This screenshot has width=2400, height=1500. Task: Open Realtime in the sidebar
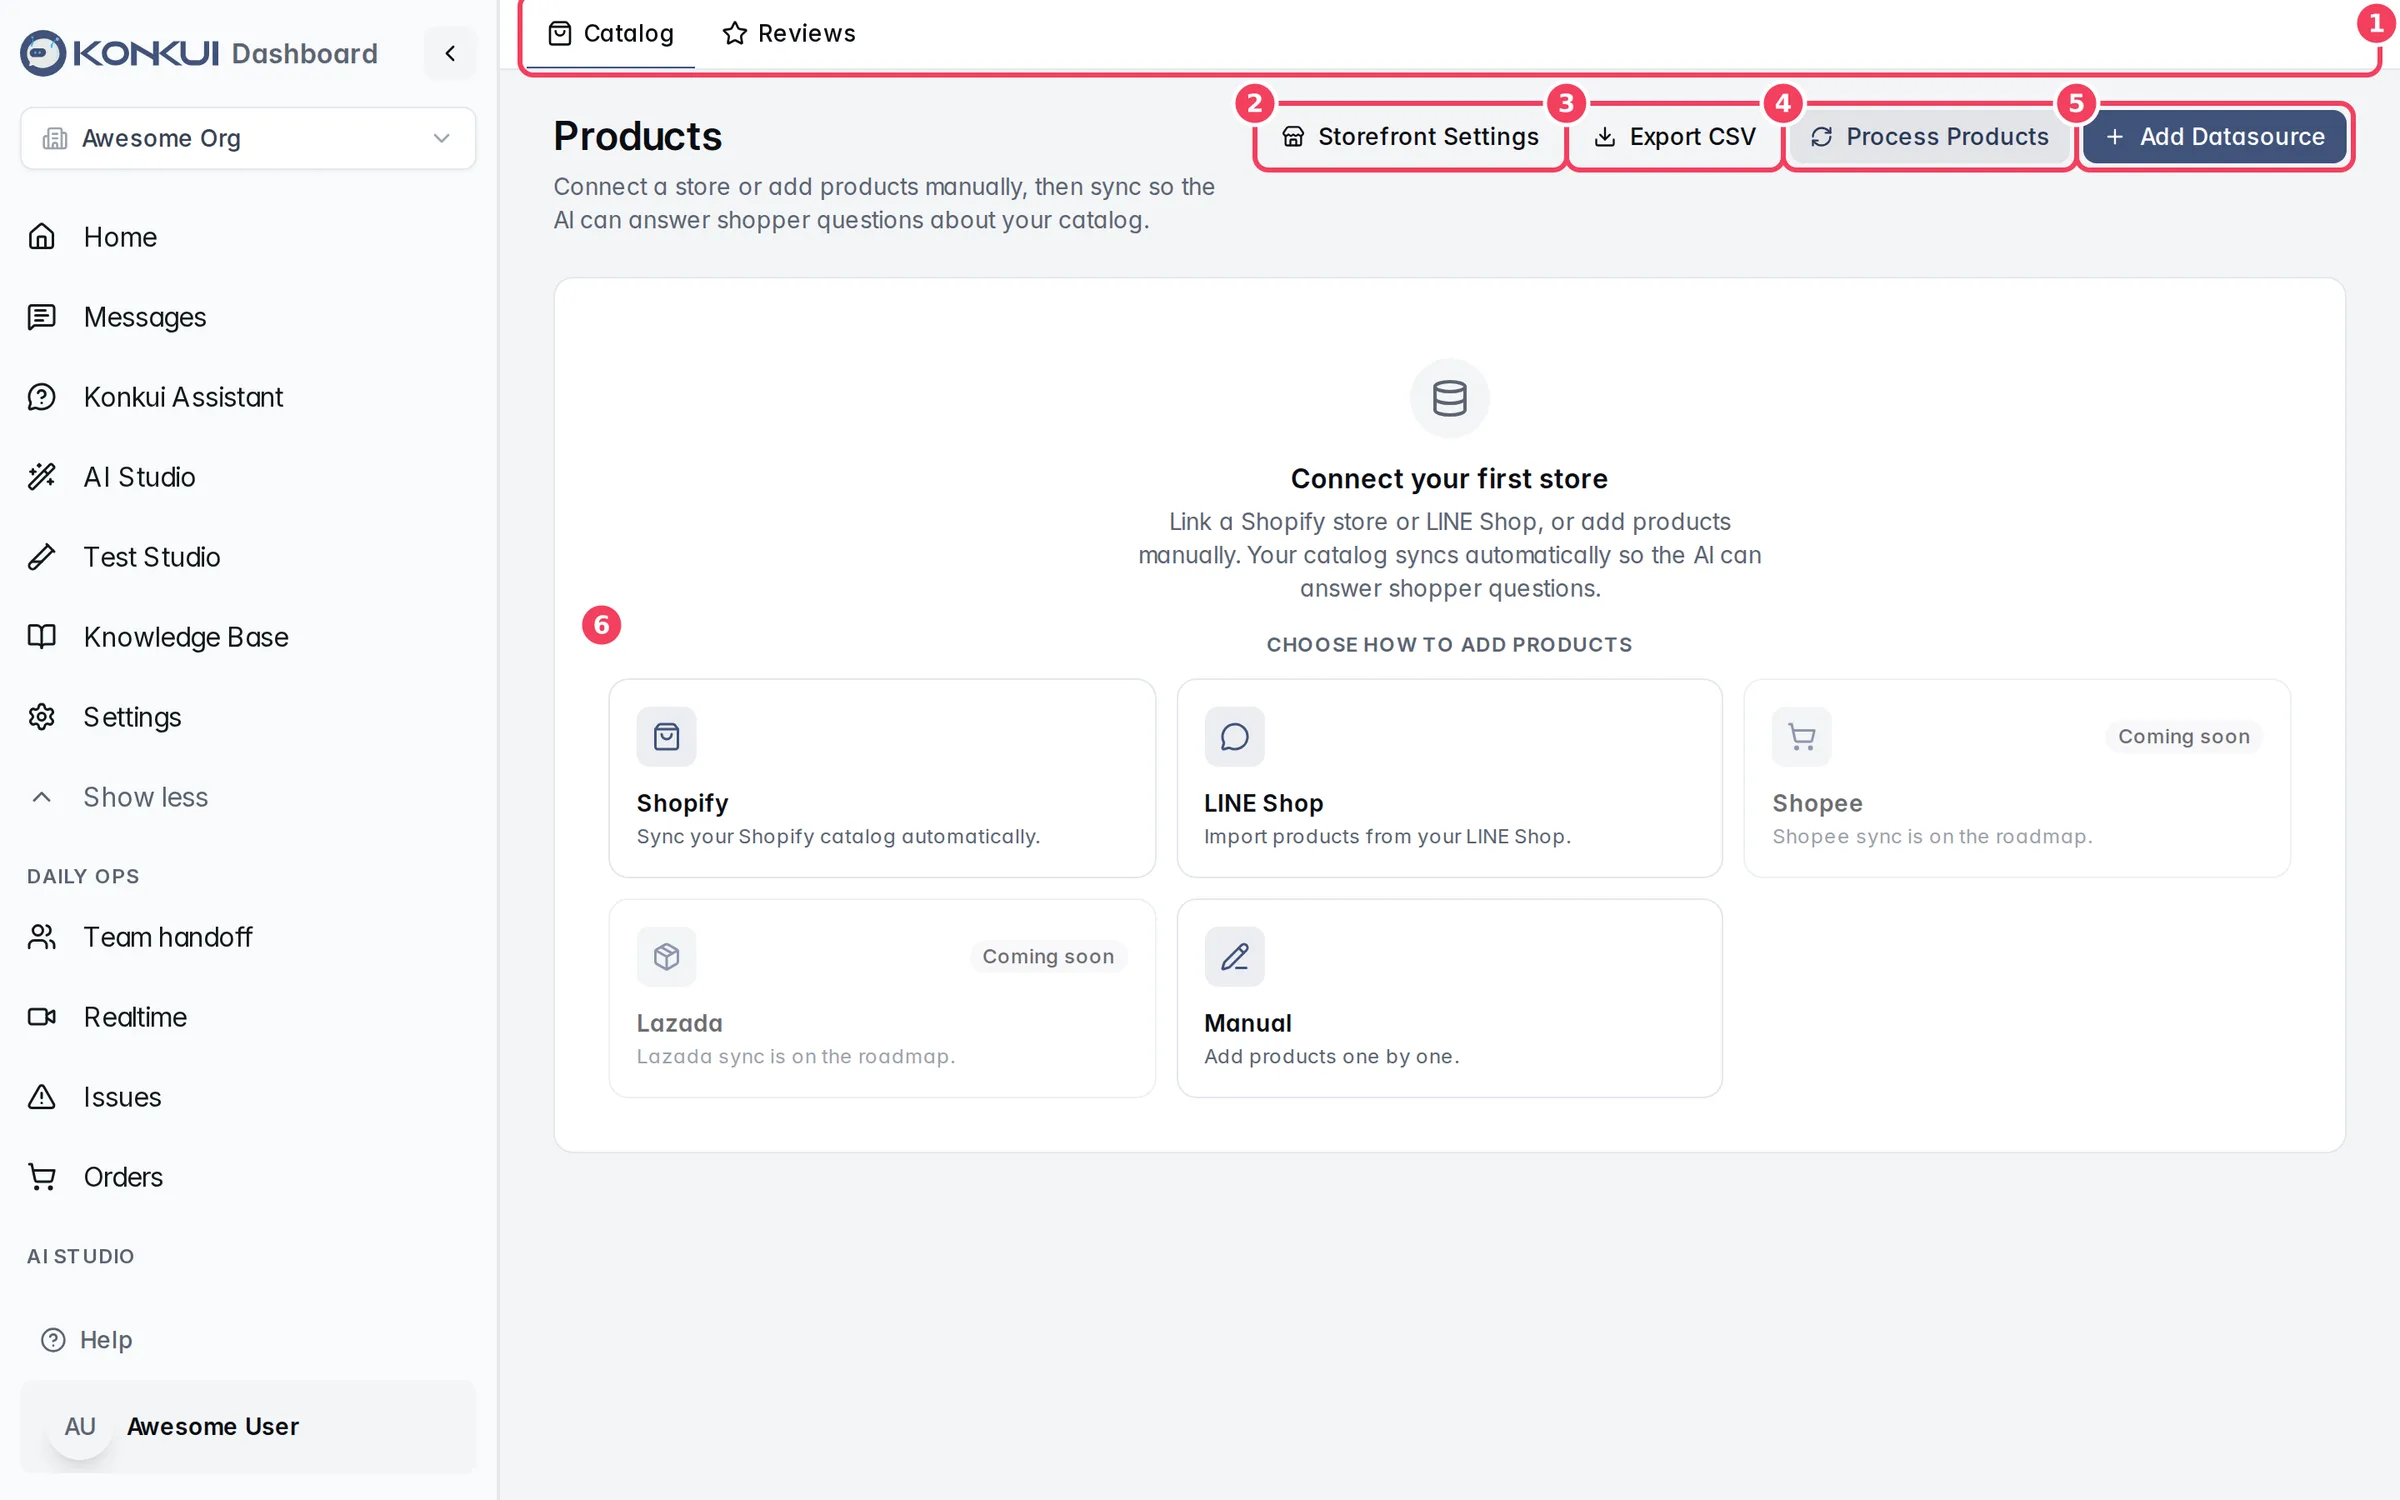pyautogui.click(x=248, y=1017)
